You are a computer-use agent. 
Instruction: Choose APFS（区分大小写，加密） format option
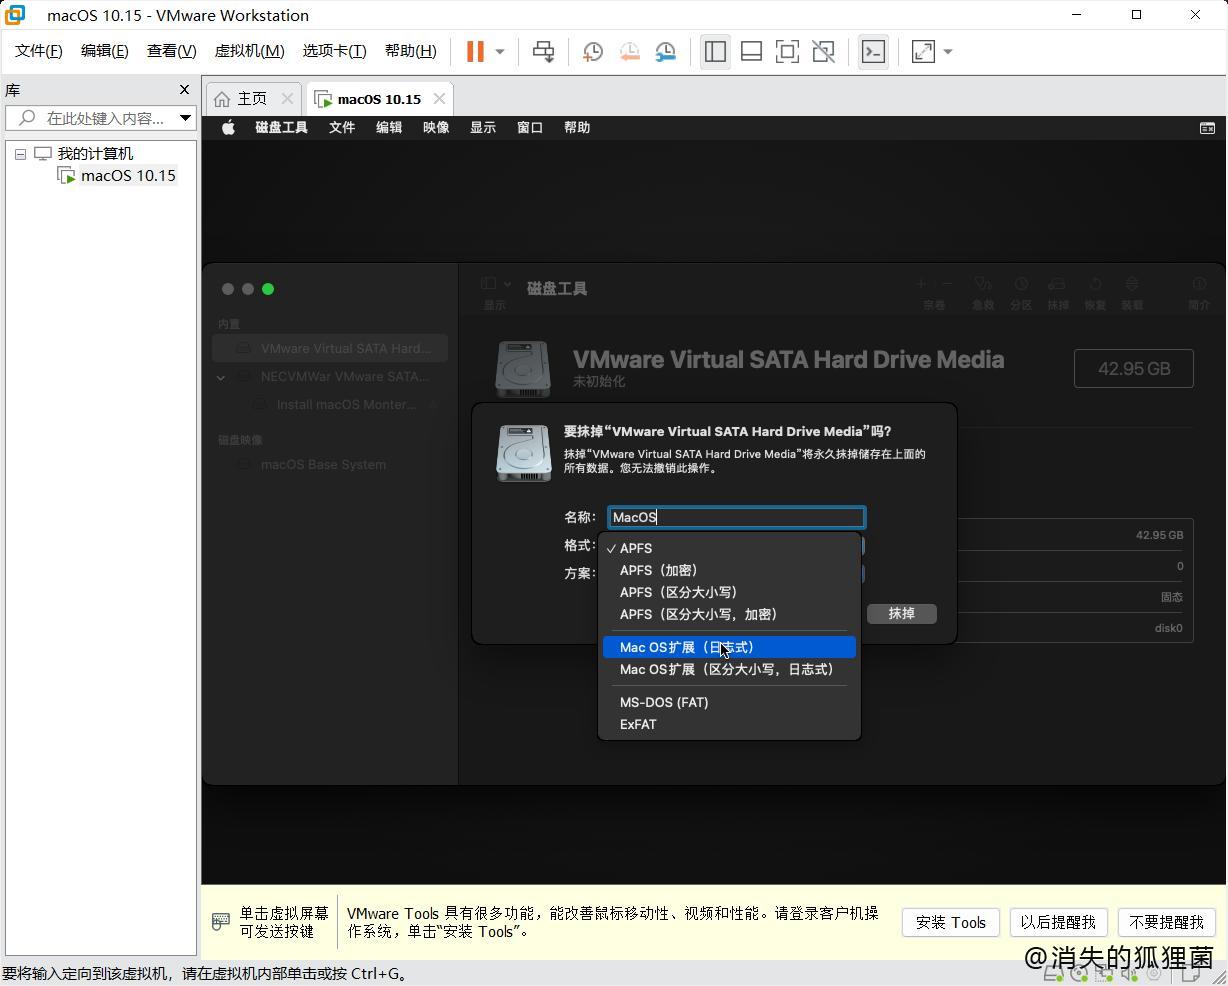tap(729, 614)
